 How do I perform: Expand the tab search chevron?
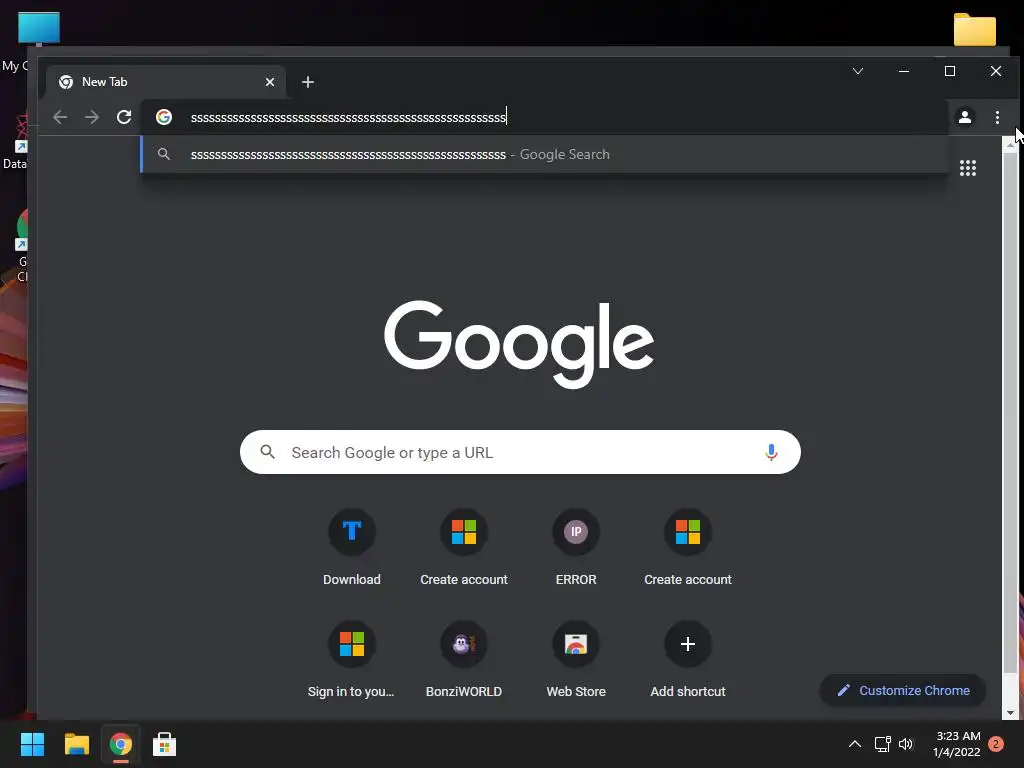[858, 71]
